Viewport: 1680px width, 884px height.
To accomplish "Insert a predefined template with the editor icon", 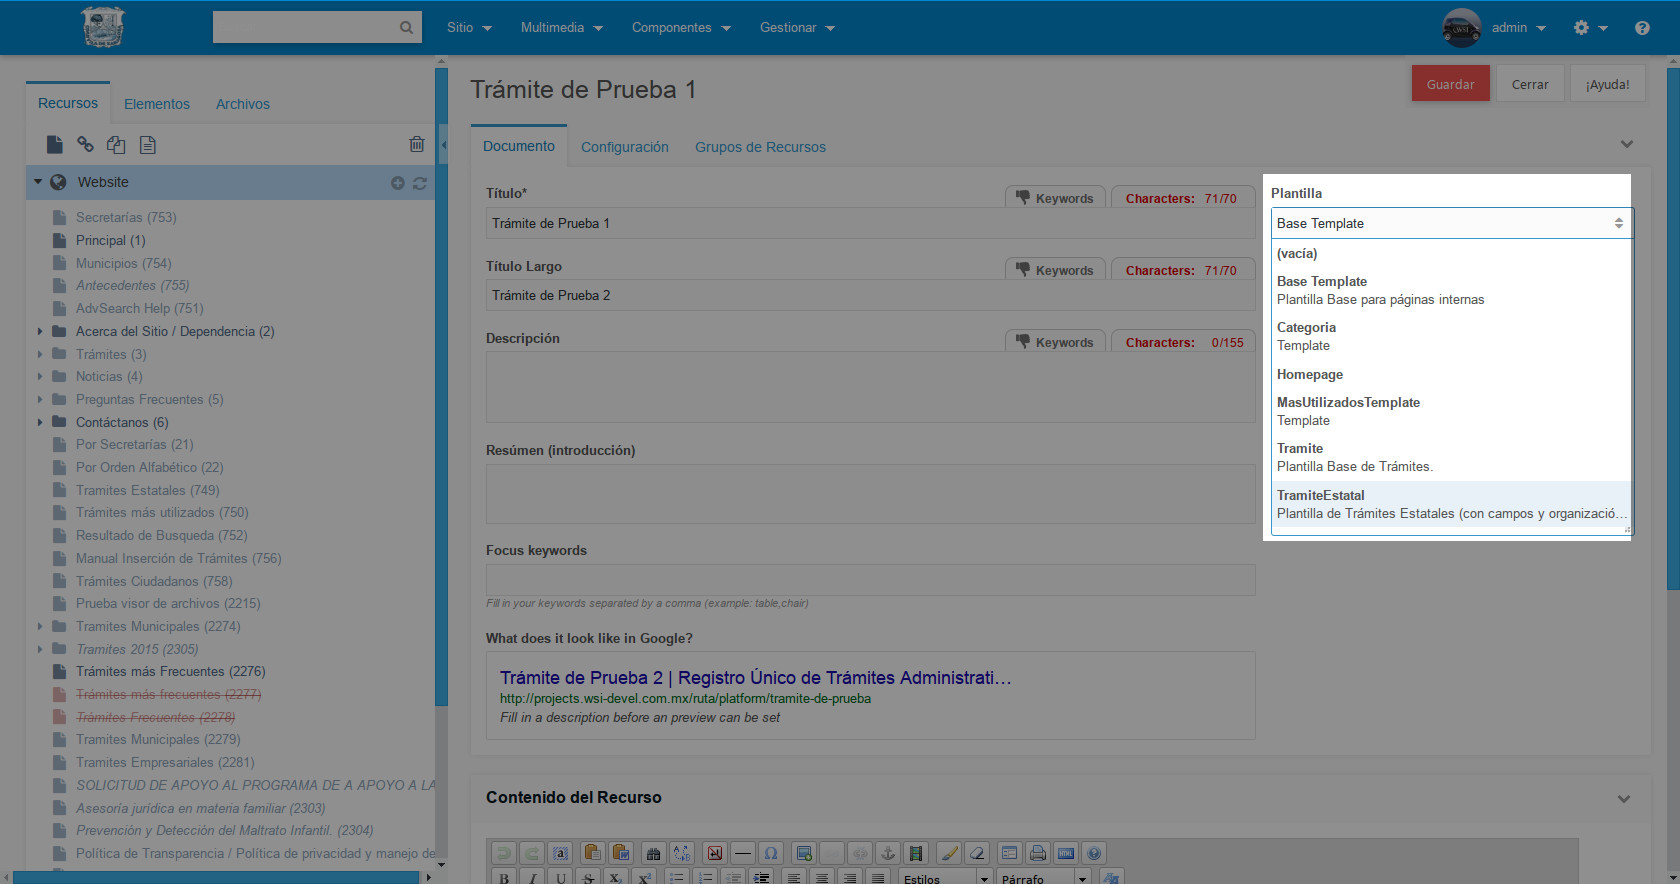I will [1010, 853].
